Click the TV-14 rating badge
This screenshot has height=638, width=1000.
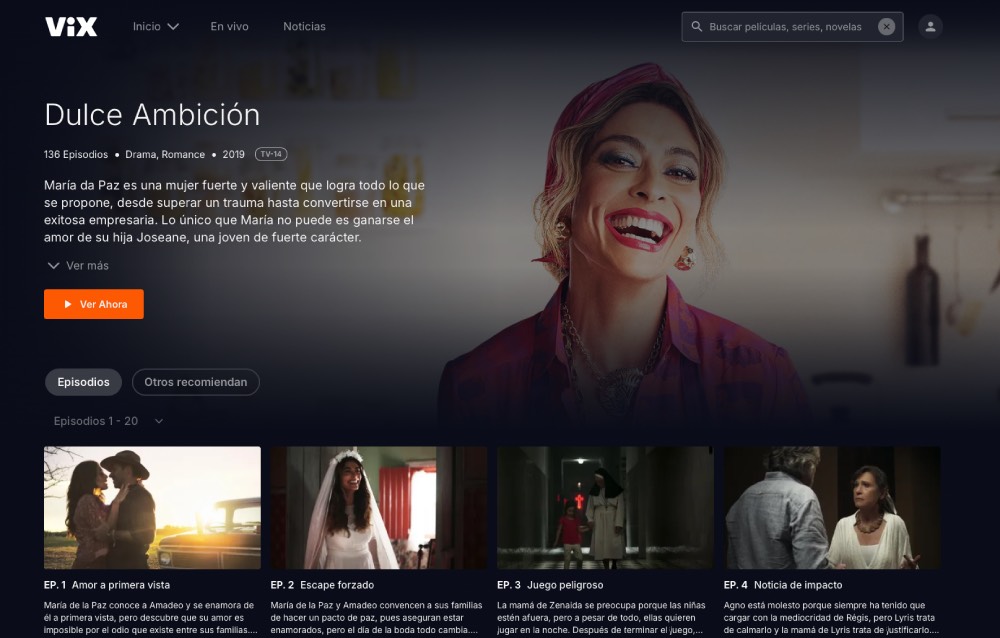coord(270,154)
